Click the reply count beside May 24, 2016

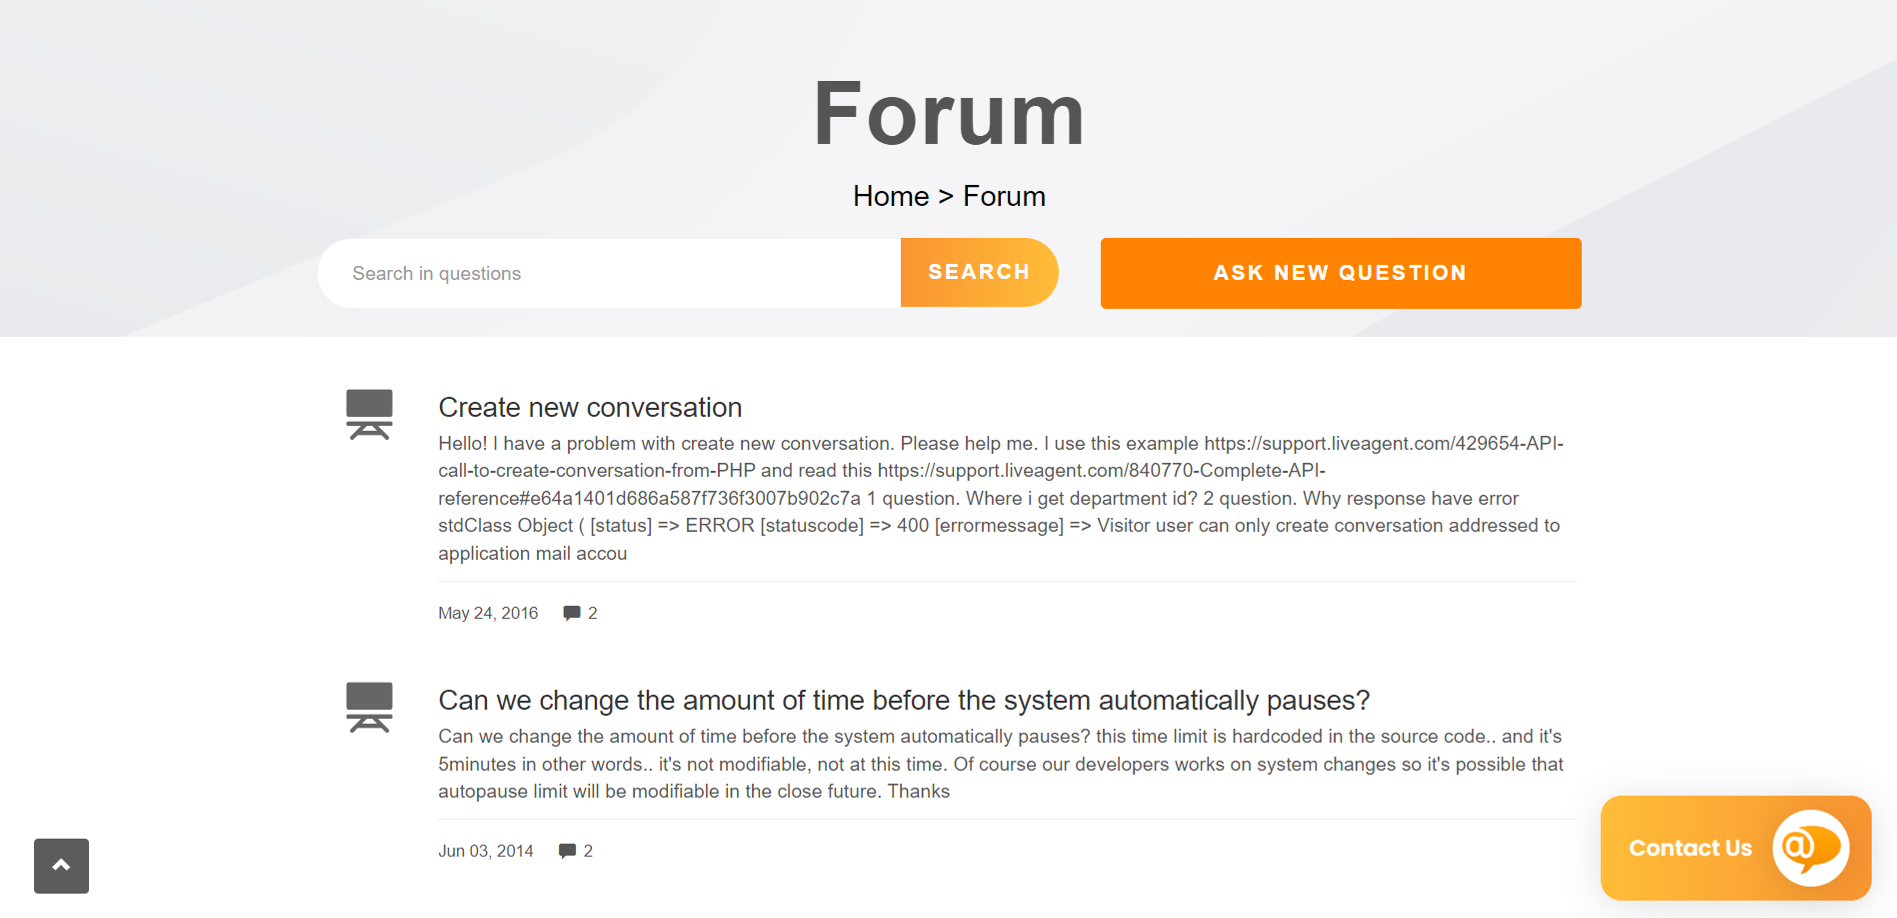pos(593,613)
